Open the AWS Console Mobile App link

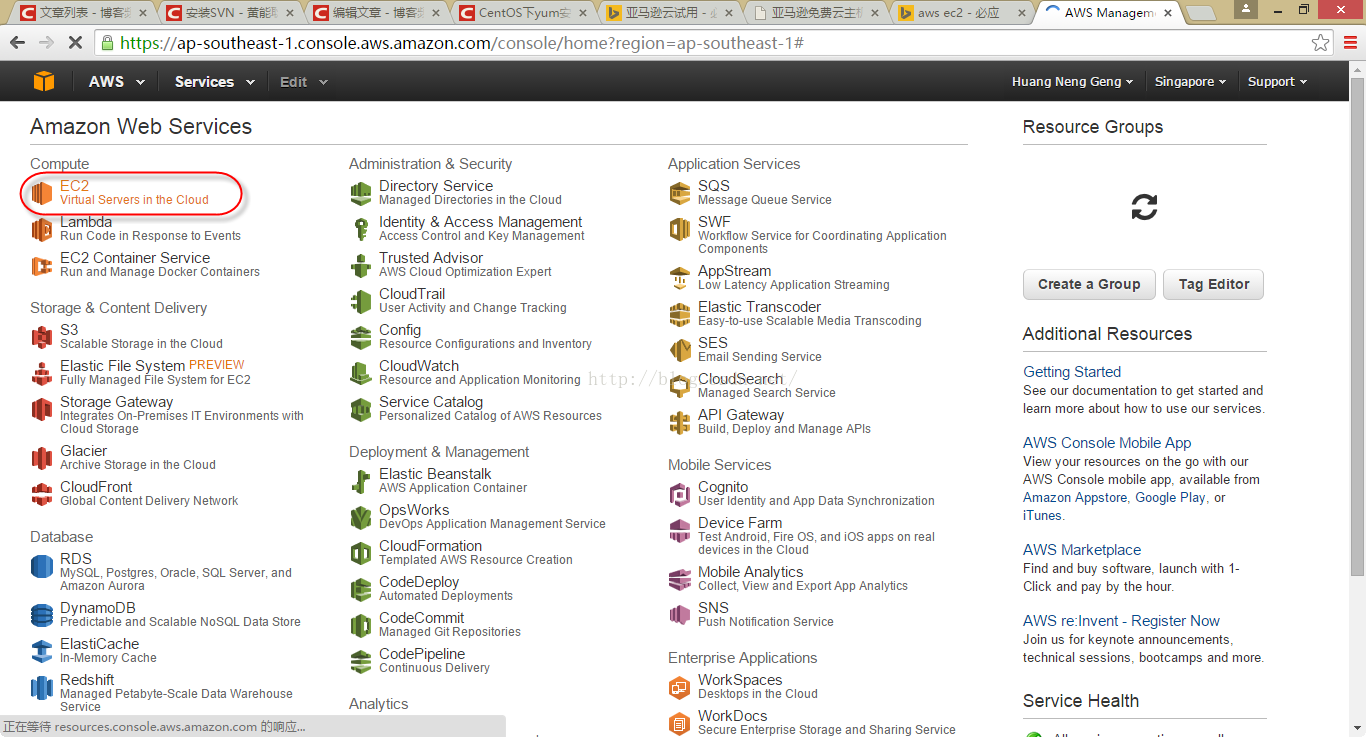click(x=1107, y=443)
